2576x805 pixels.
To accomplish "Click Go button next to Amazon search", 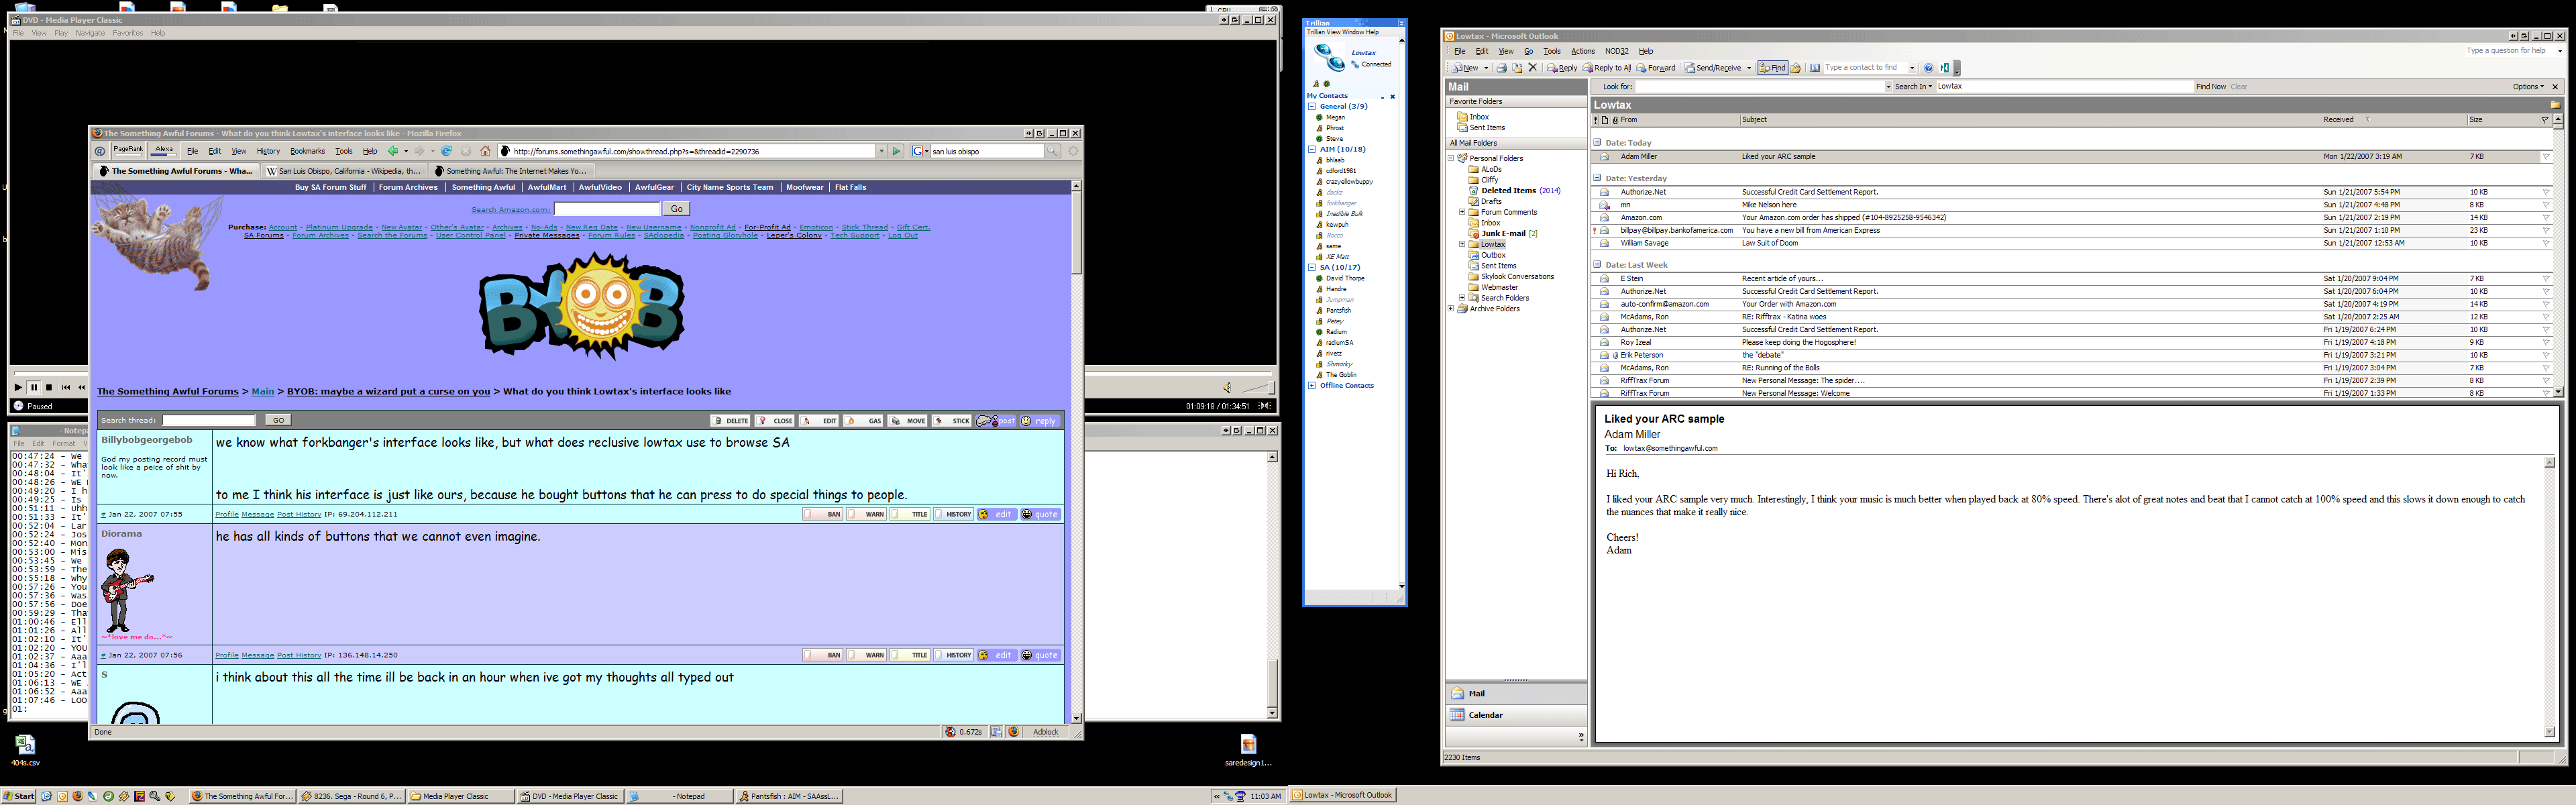I will (677, 209).
